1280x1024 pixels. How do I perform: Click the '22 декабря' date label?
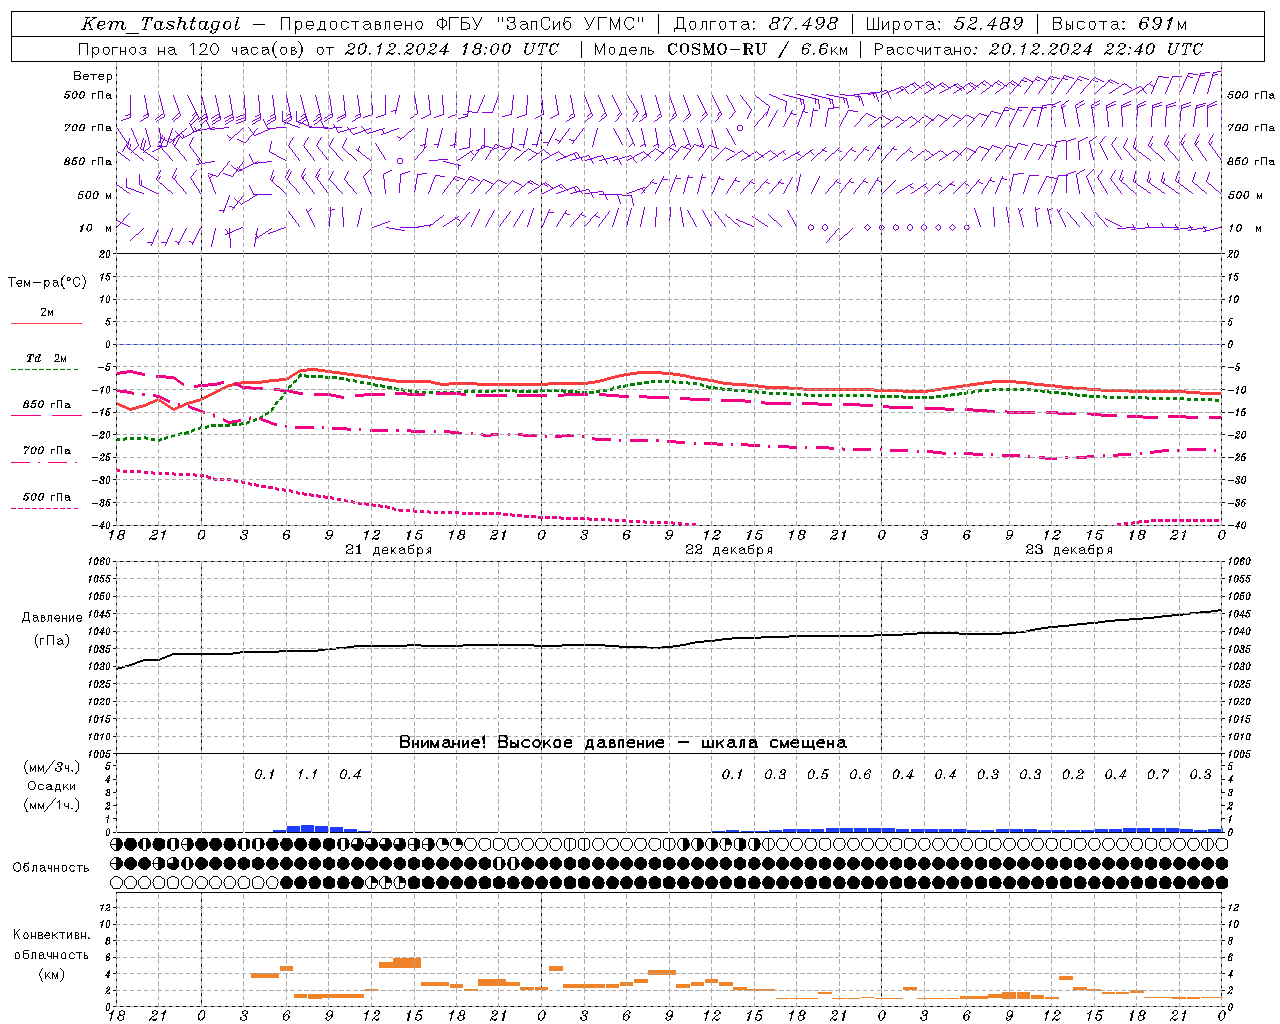click(x=729, y=550)
